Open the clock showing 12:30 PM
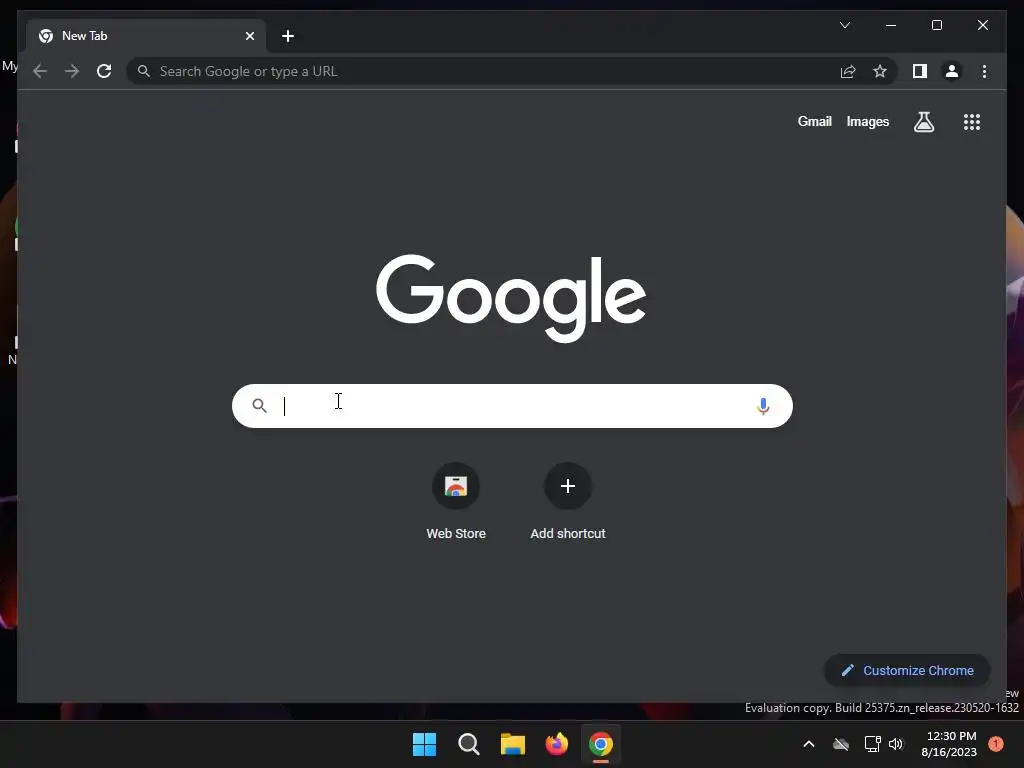 pos(949,744)
